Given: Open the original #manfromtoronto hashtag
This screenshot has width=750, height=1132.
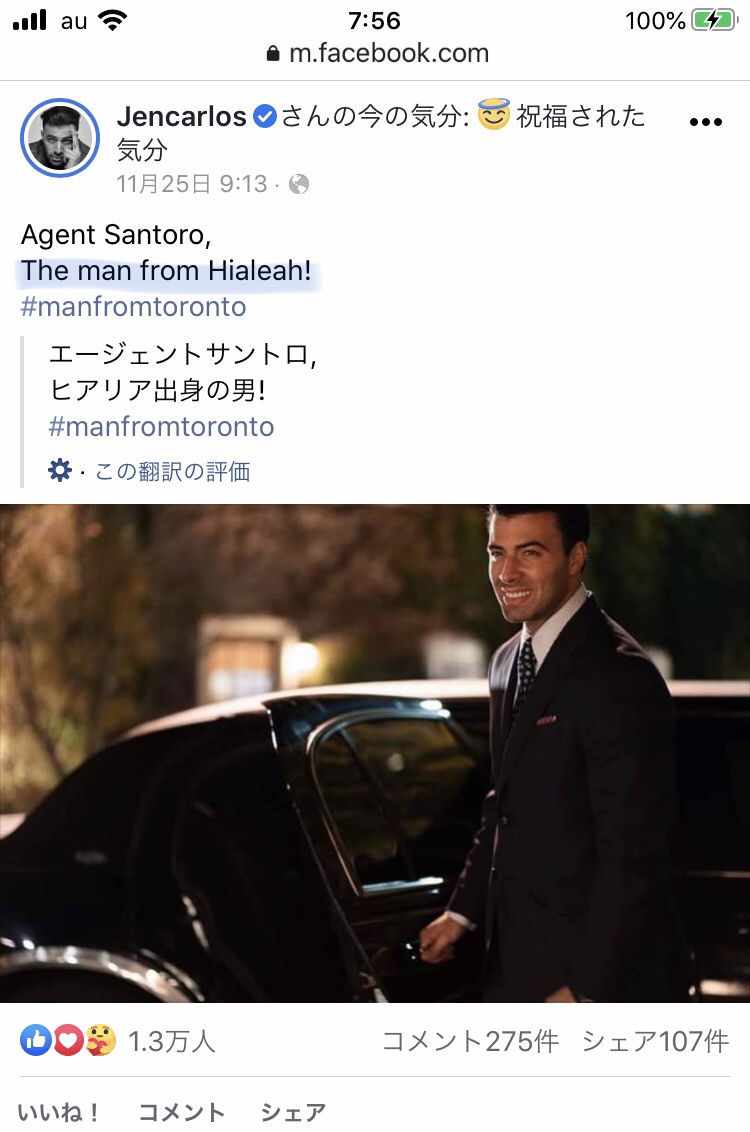Looking at the screenshot, I should [x=134, y=307].
